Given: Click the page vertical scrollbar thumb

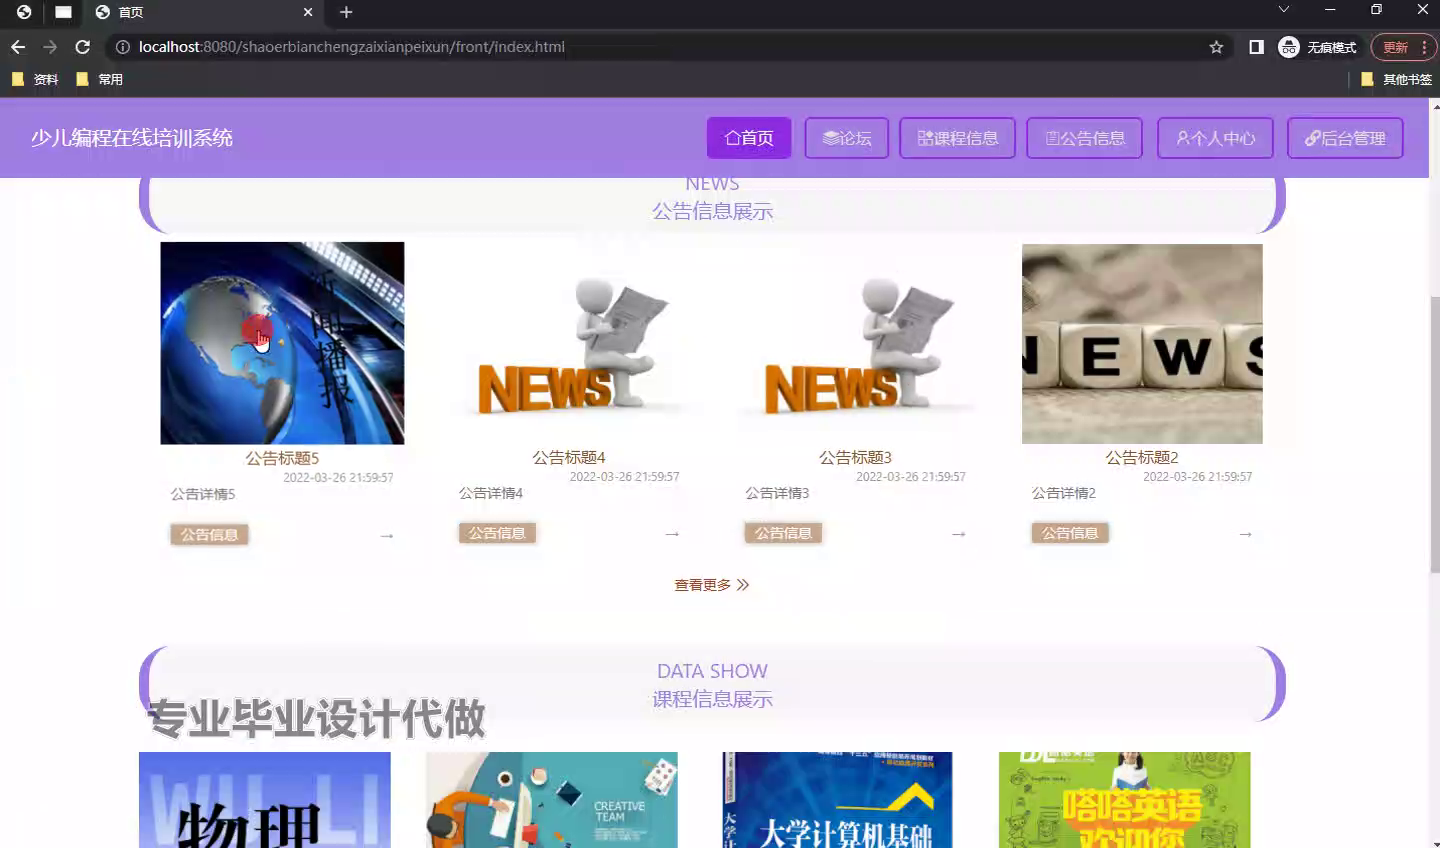Looking at the screenshot, I should [1435, 435].
